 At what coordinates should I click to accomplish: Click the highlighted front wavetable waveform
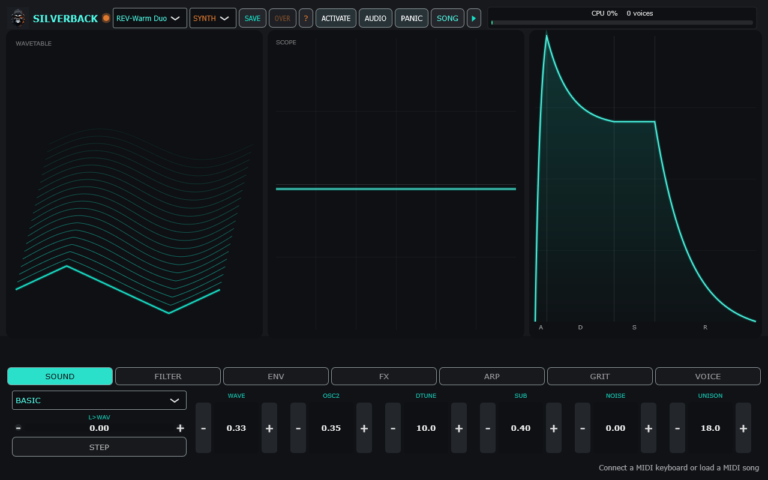pyautogui.click(x=118, y=289)
